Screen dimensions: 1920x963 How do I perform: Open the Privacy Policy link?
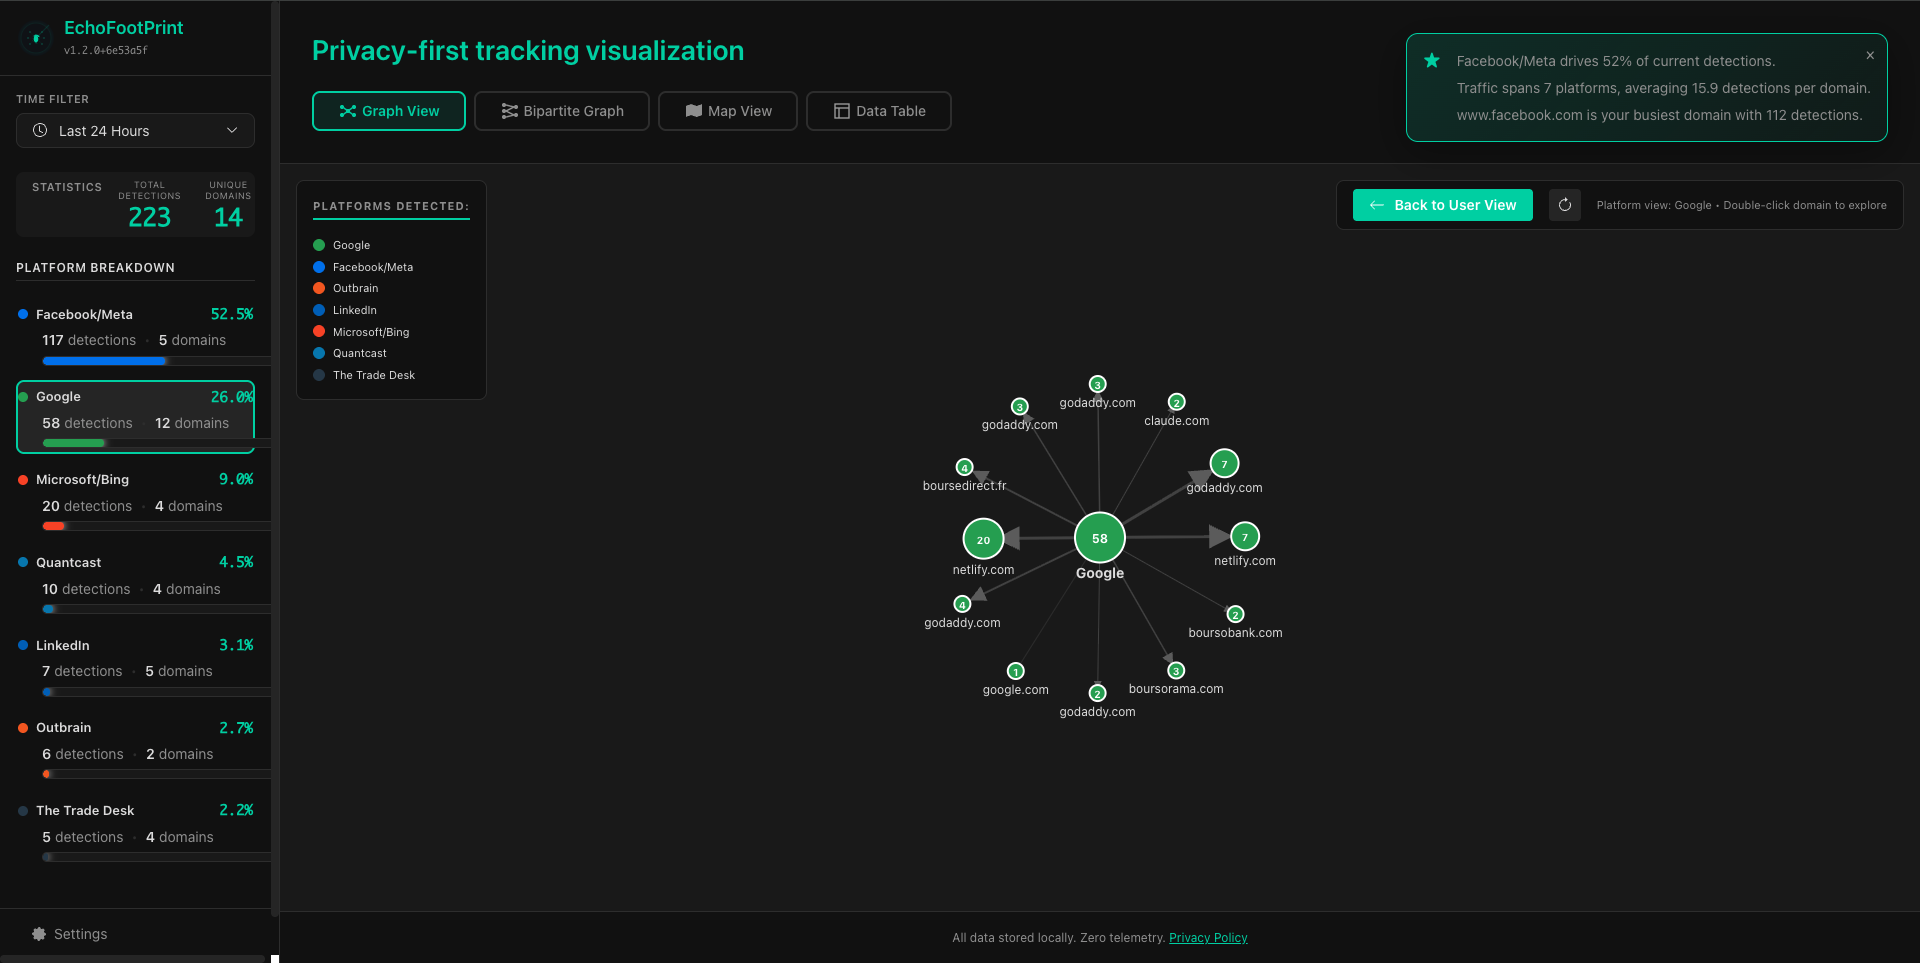pos(1208,937)
